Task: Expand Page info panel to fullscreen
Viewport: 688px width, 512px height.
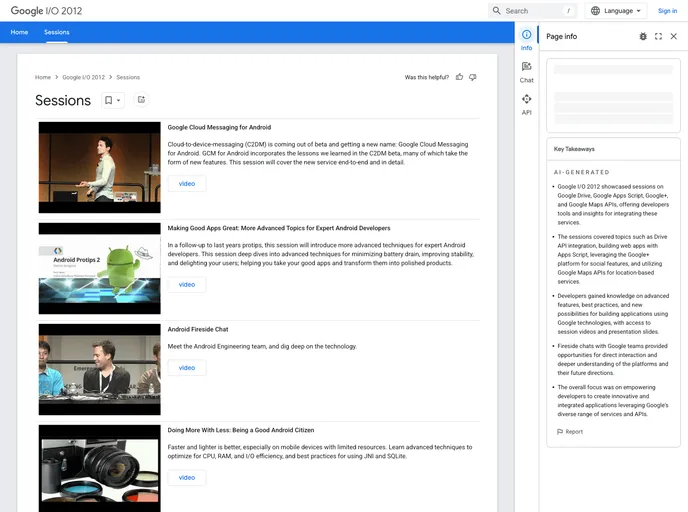Action: [x=658, y=36]
